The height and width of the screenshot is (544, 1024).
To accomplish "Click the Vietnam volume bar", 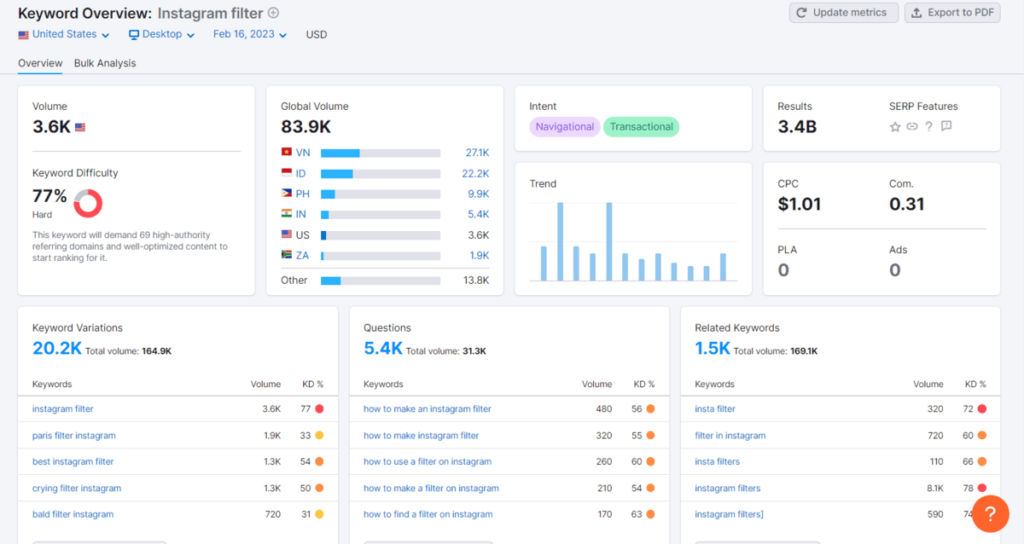I will coord(380,153).
